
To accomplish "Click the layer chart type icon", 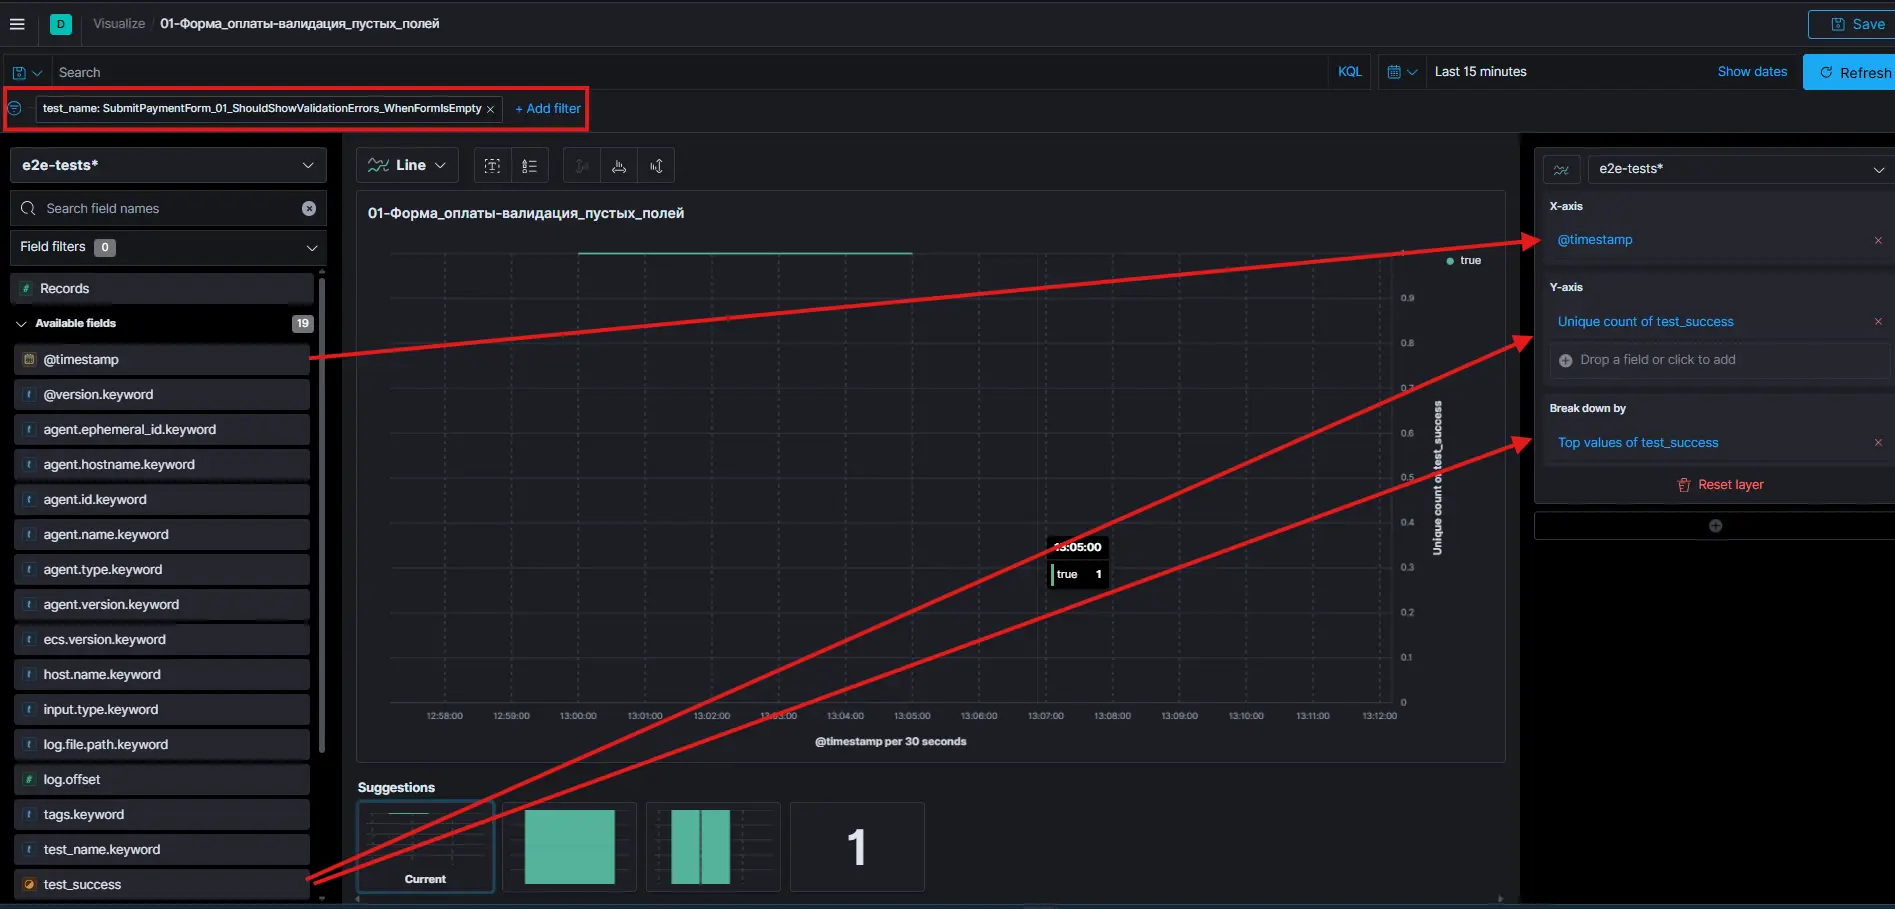I will click(1561, 169).
